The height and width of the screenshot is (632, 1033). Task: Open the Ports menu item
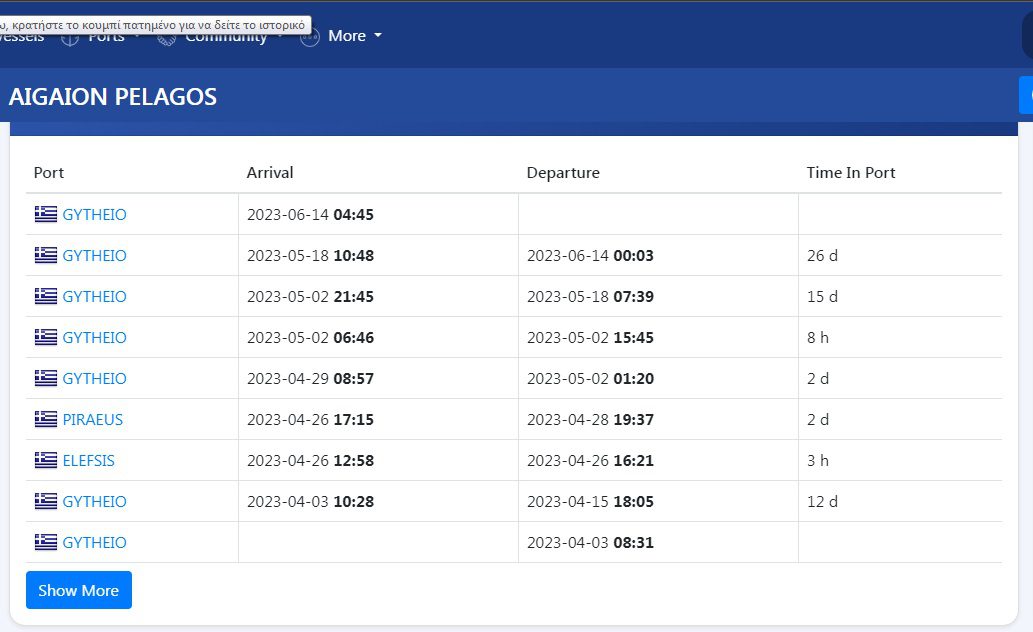(x=106, y=38)
